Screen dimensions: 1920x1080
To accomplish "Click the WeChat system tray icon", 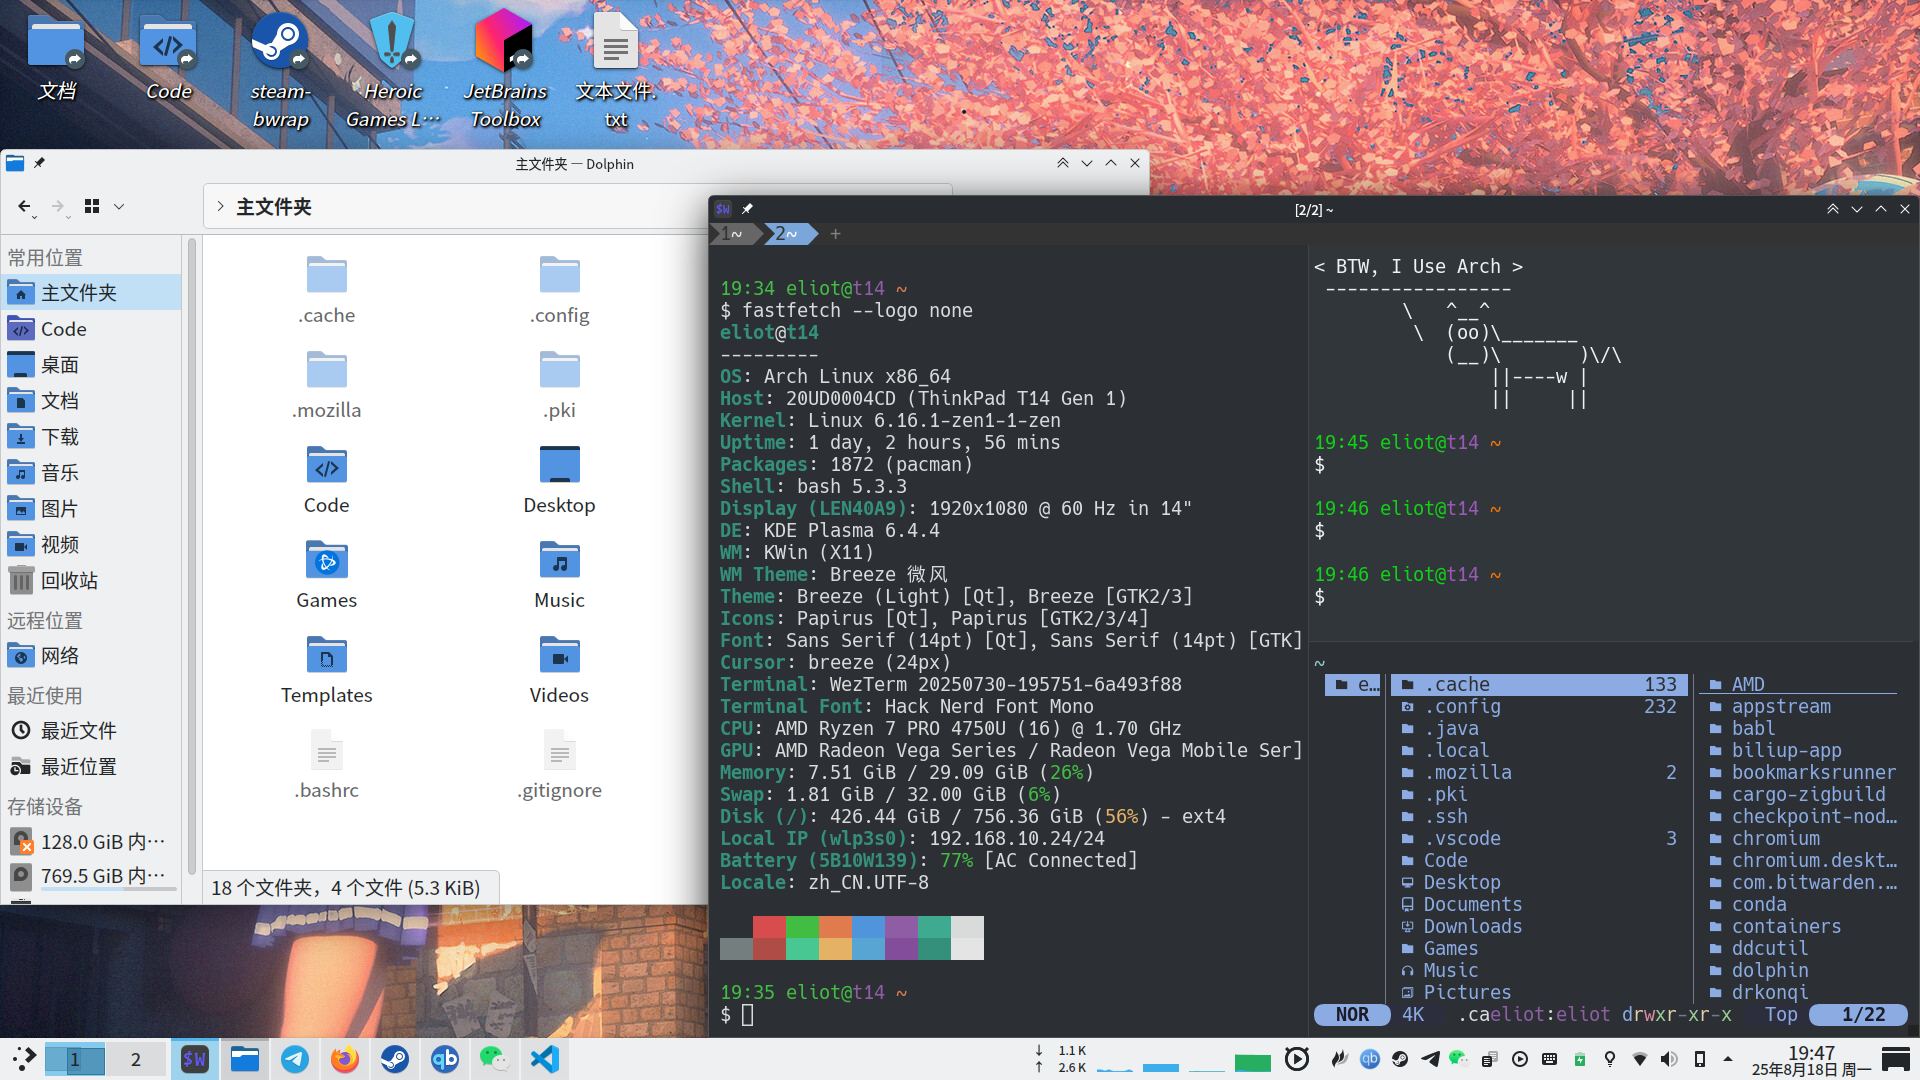I will 1459,1059.
